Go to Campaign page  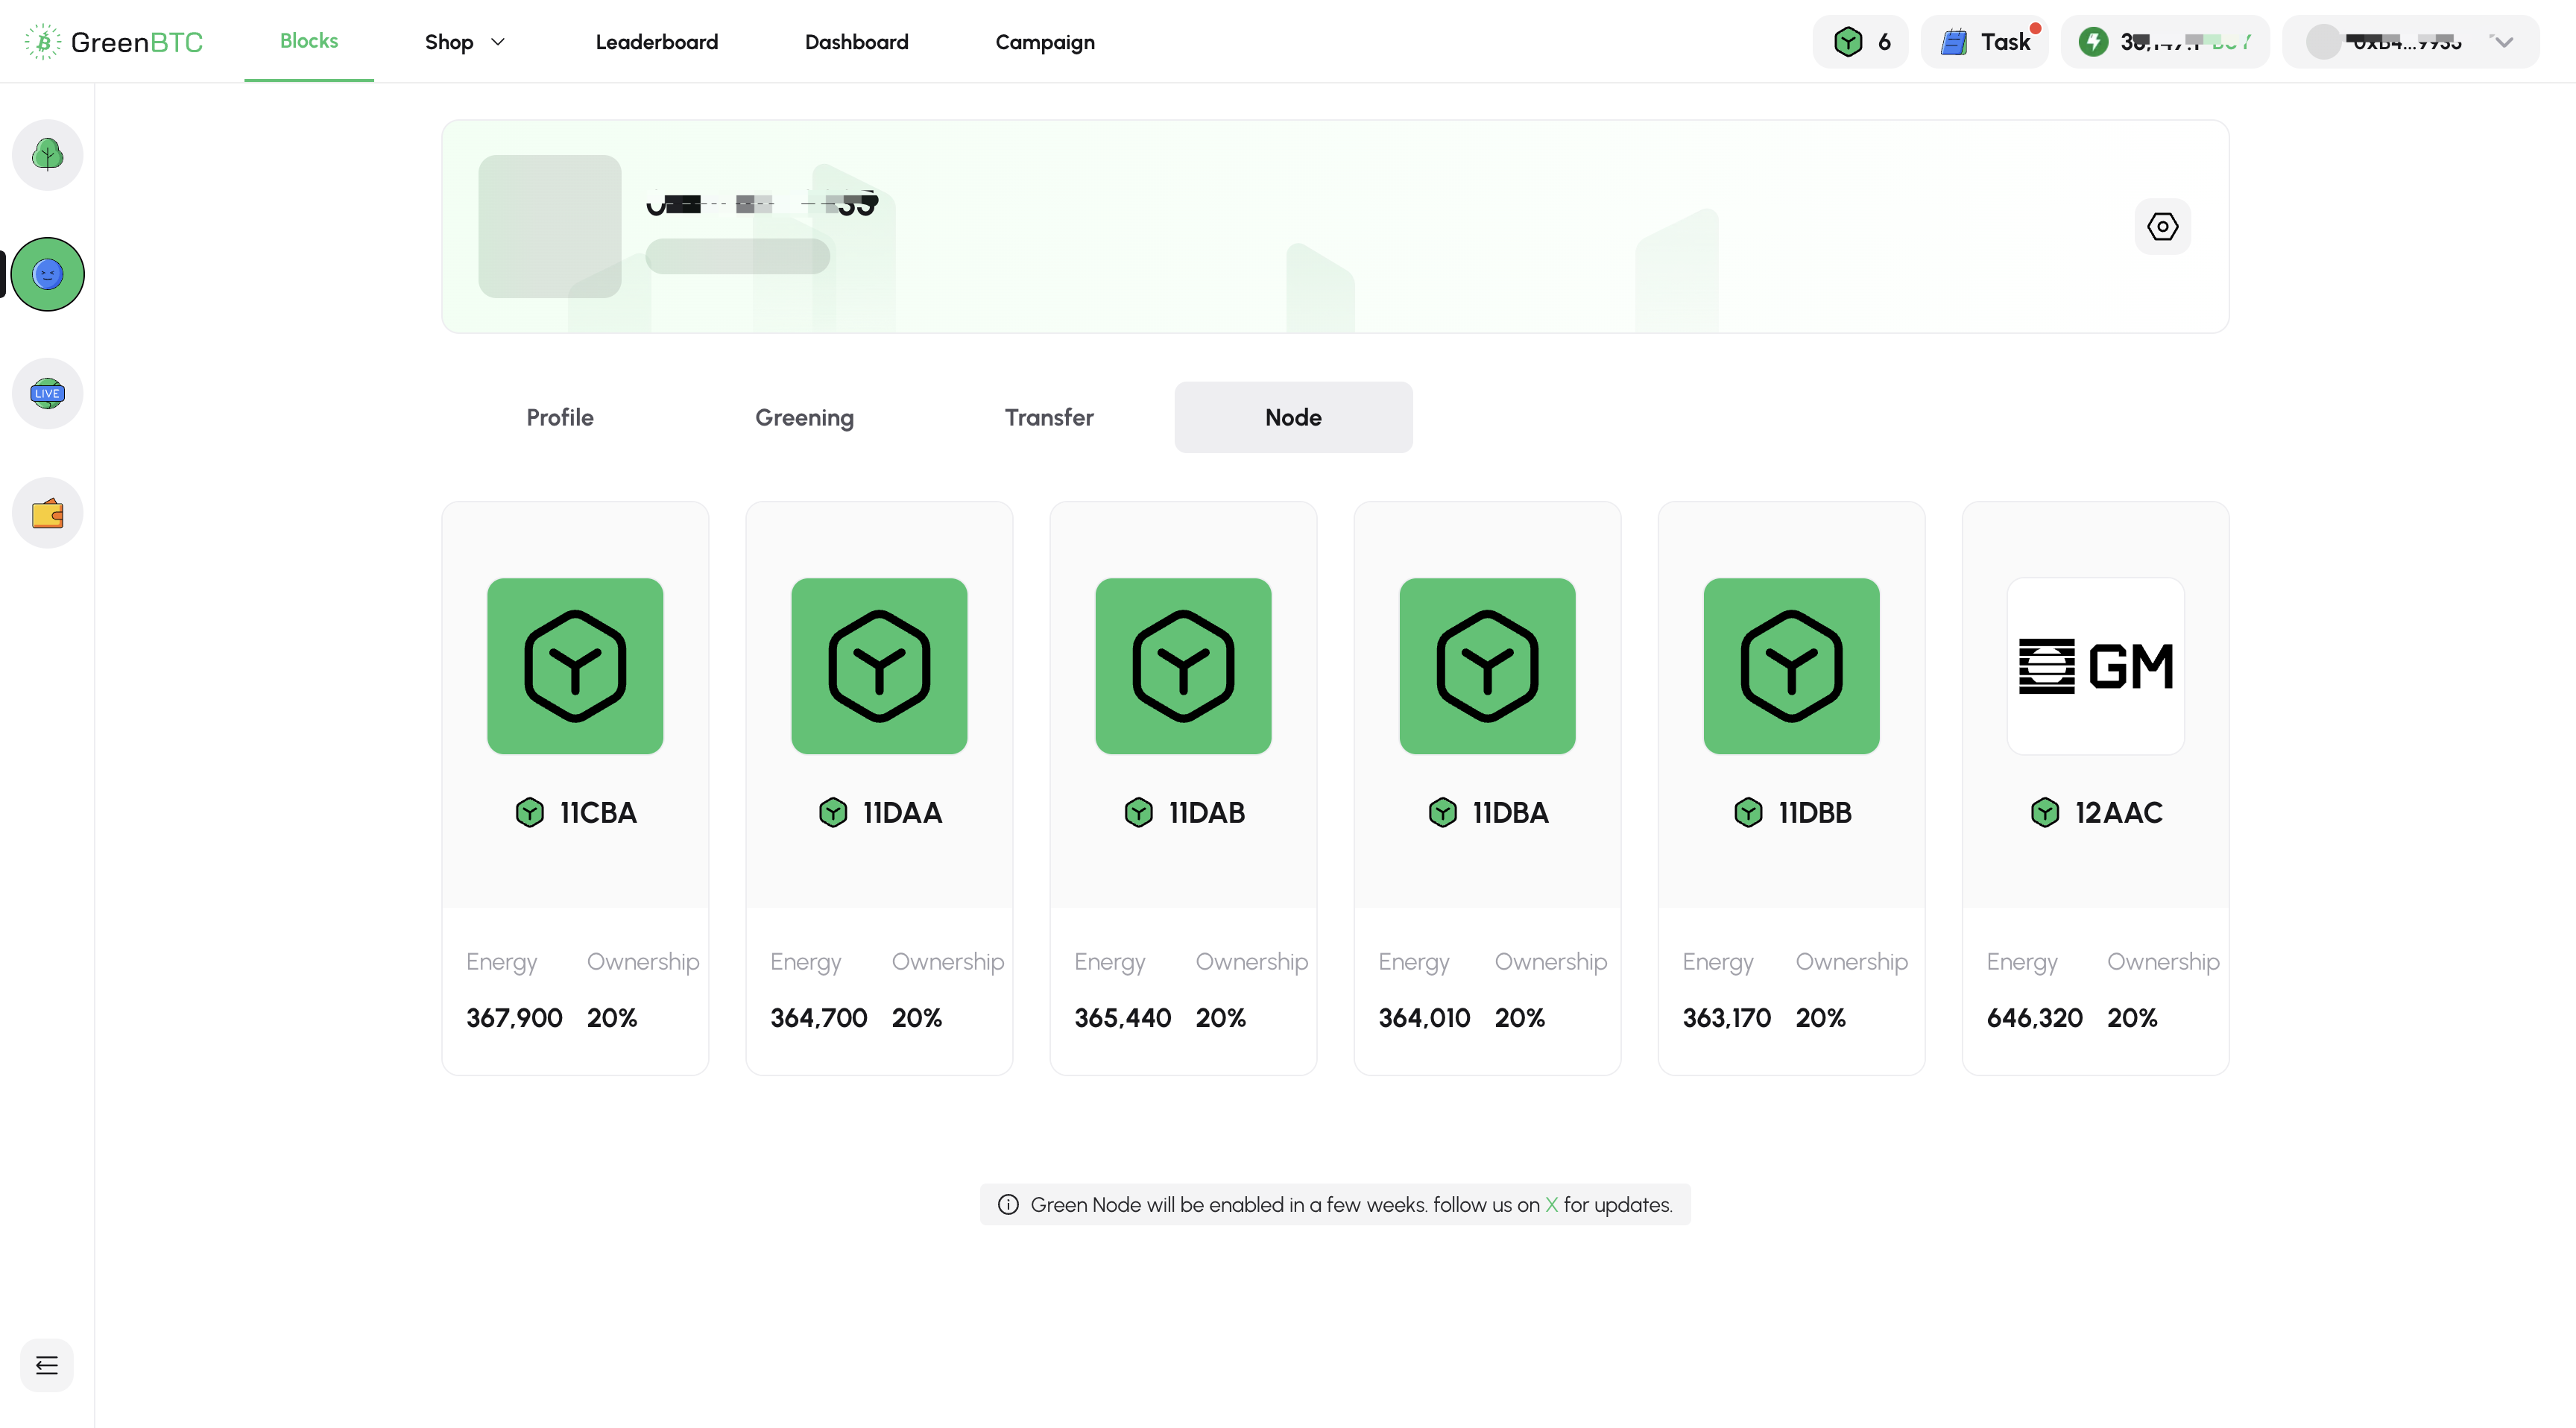[x=1044, y=42]
